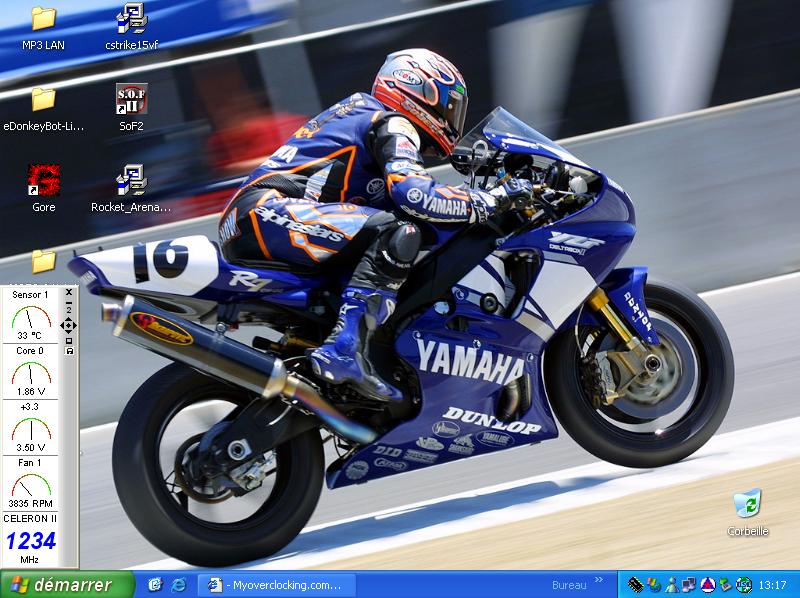
Task: Click the +3.3 voltage gauge
Action: click(x=31, y=429)
